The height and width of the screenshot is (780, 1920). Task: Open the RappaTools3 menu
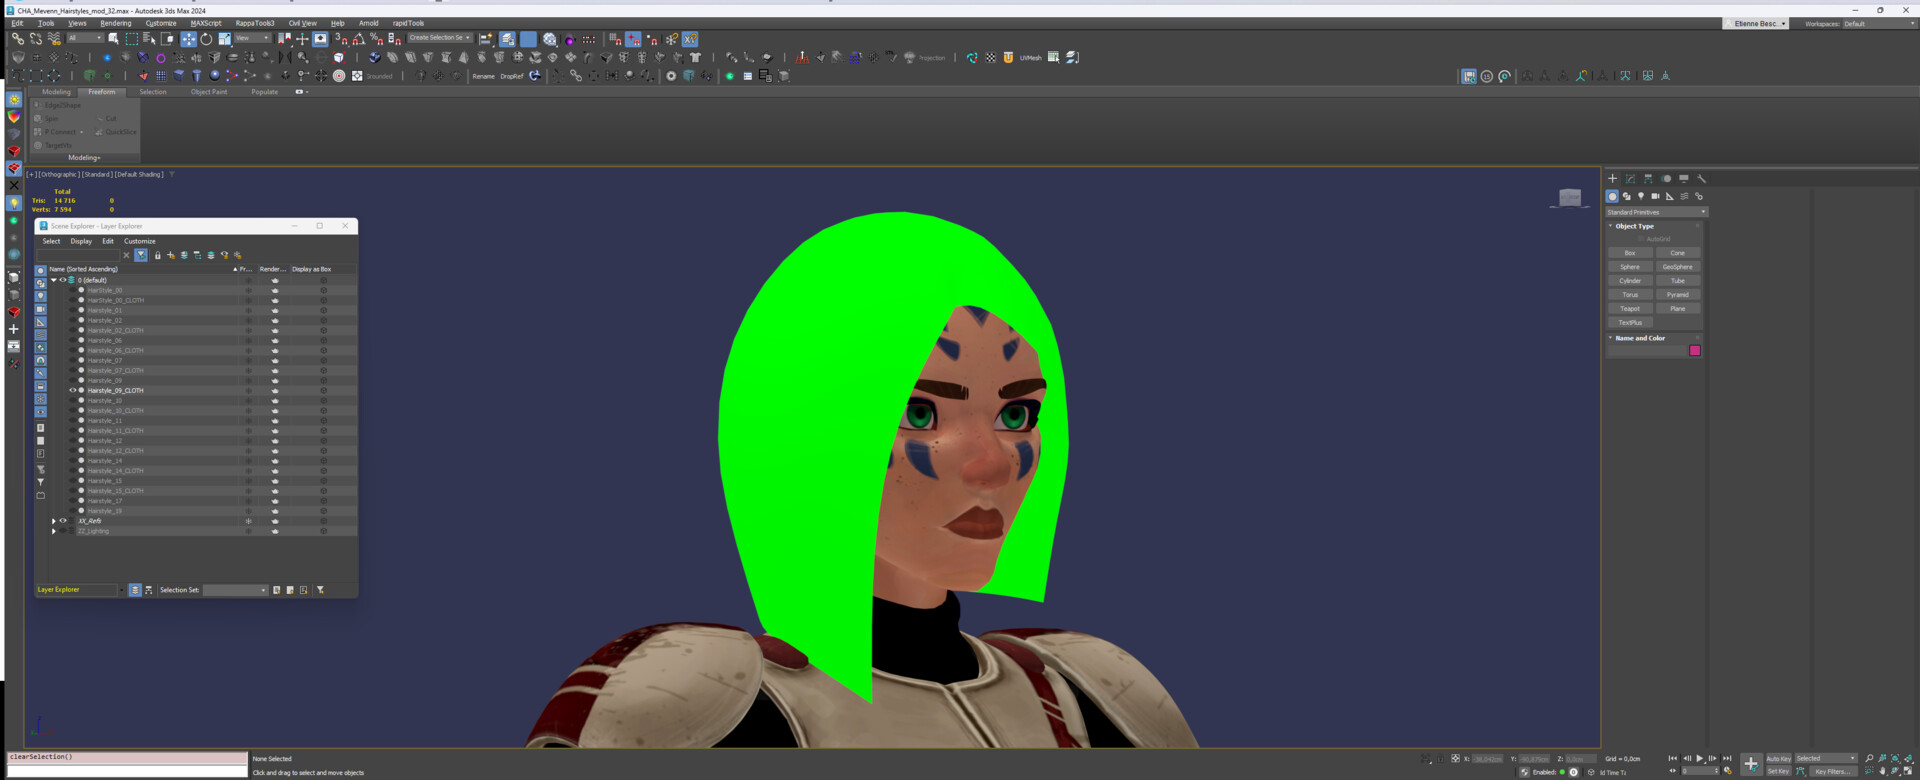tap(255, 23)
